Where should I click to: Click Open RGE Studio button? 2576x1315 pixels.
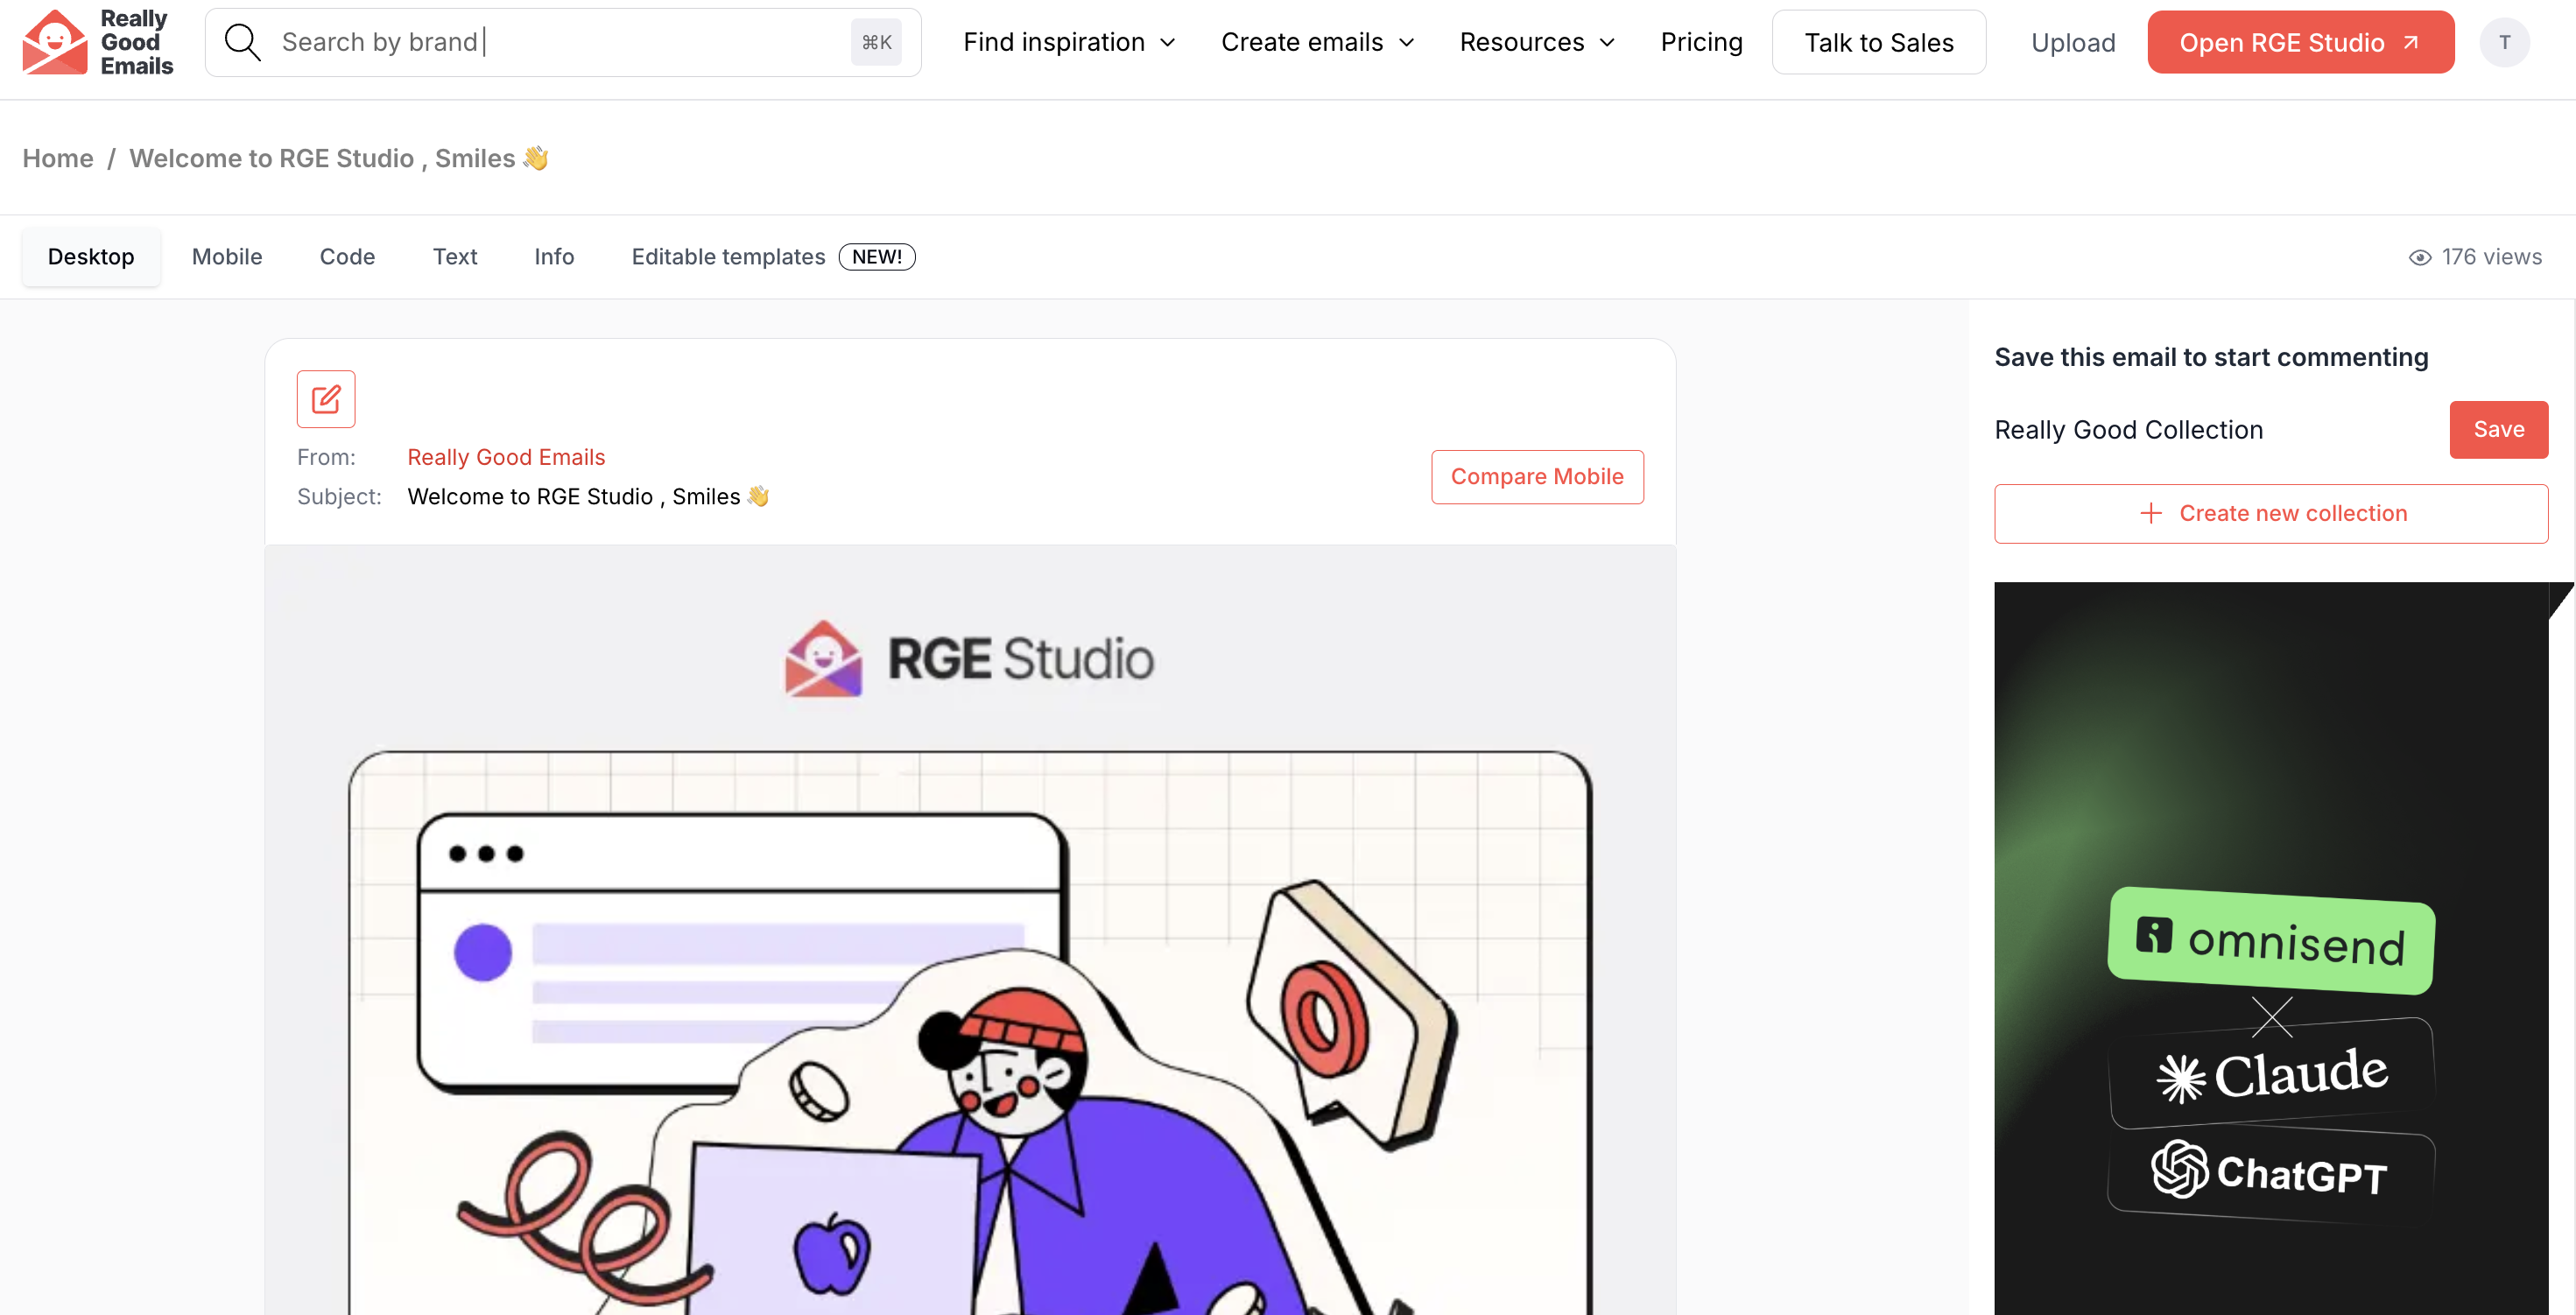tap(2300, 42)
